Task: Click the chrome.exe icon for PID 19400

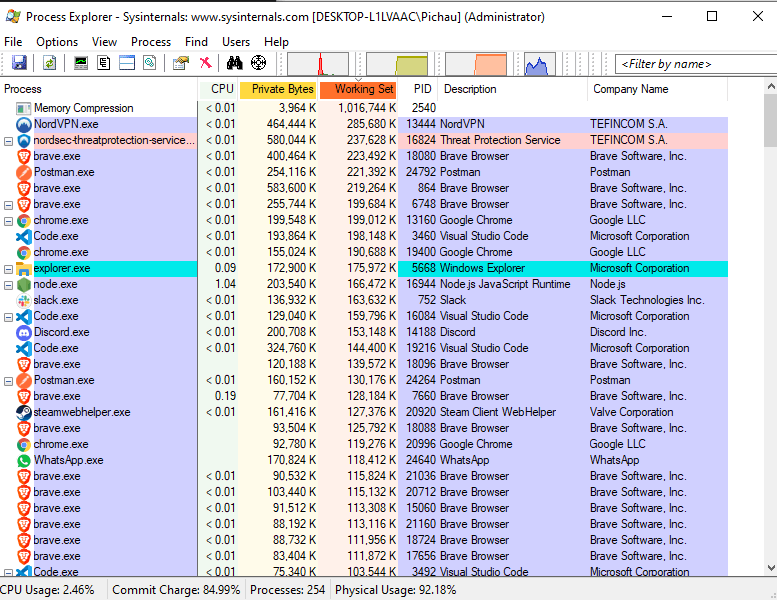Action: click(x=23, y=252)
